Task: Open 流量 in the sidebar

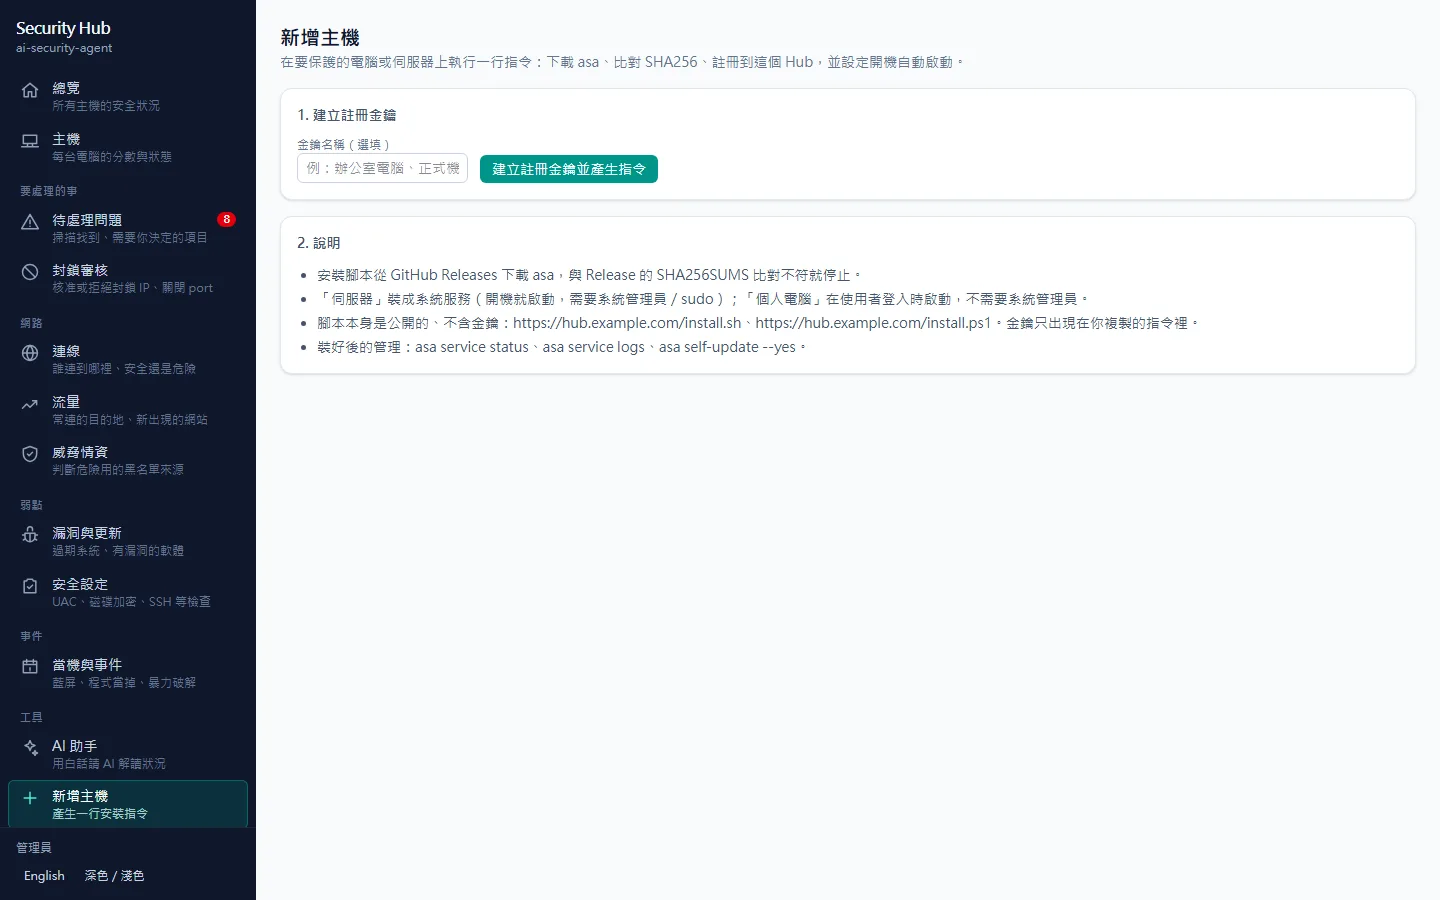Action: click(128, 410)
